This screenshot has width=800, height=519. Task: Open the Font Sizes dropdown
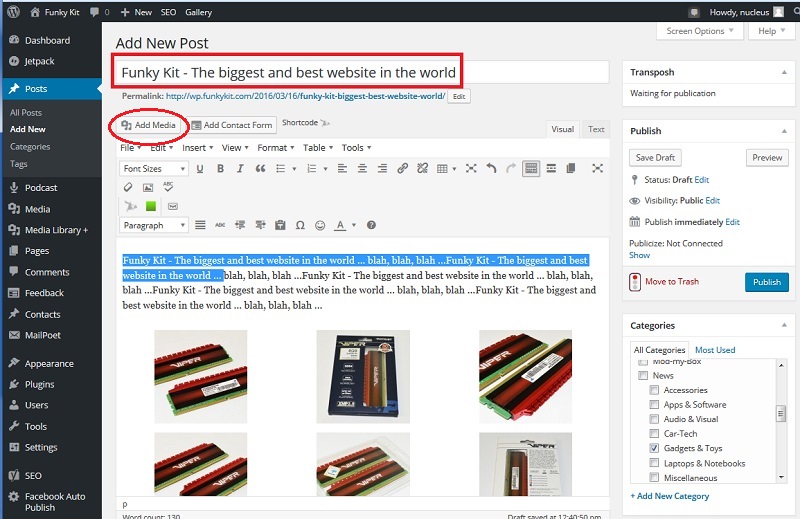154,168
